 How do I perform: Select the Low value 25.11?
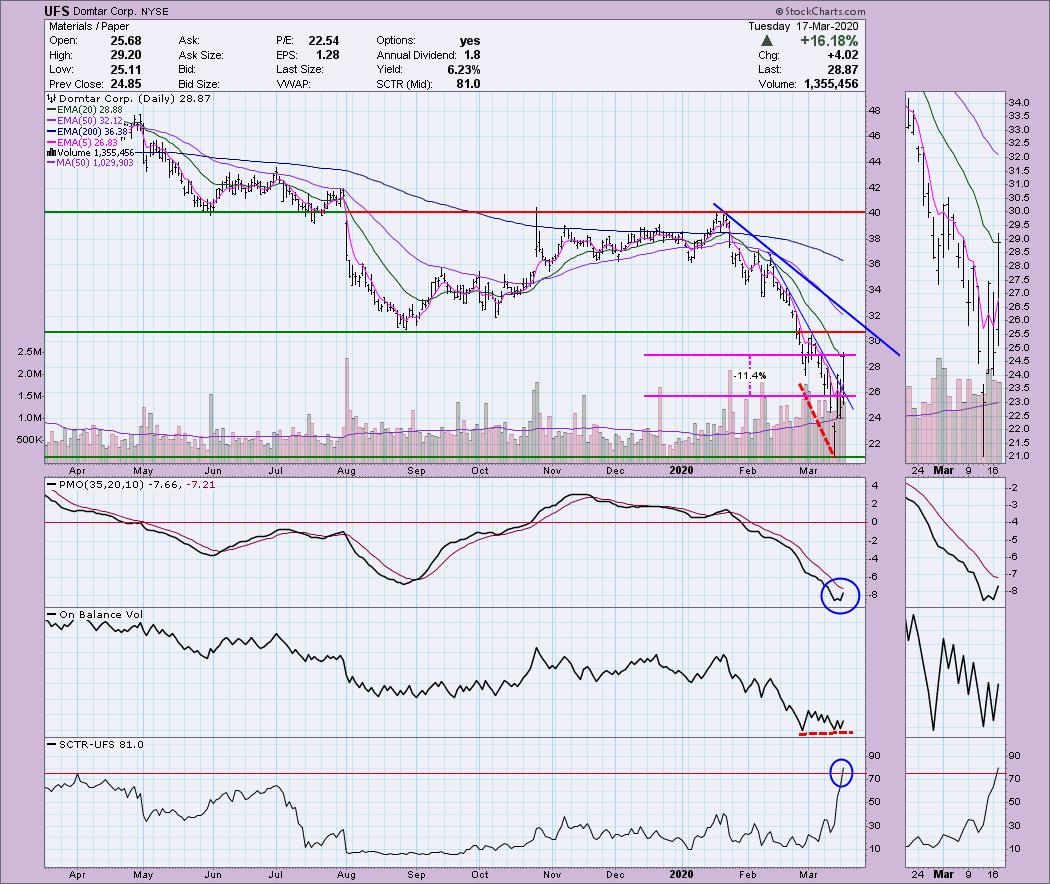(126, 70)
